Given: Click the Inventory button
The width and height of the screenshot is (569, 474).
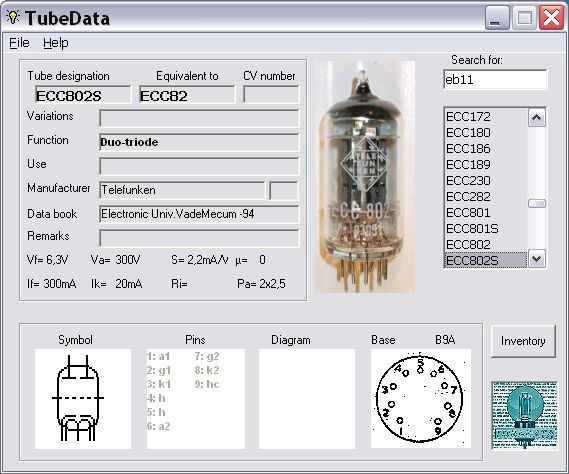Looking at the screenshot, I should 523,341.
